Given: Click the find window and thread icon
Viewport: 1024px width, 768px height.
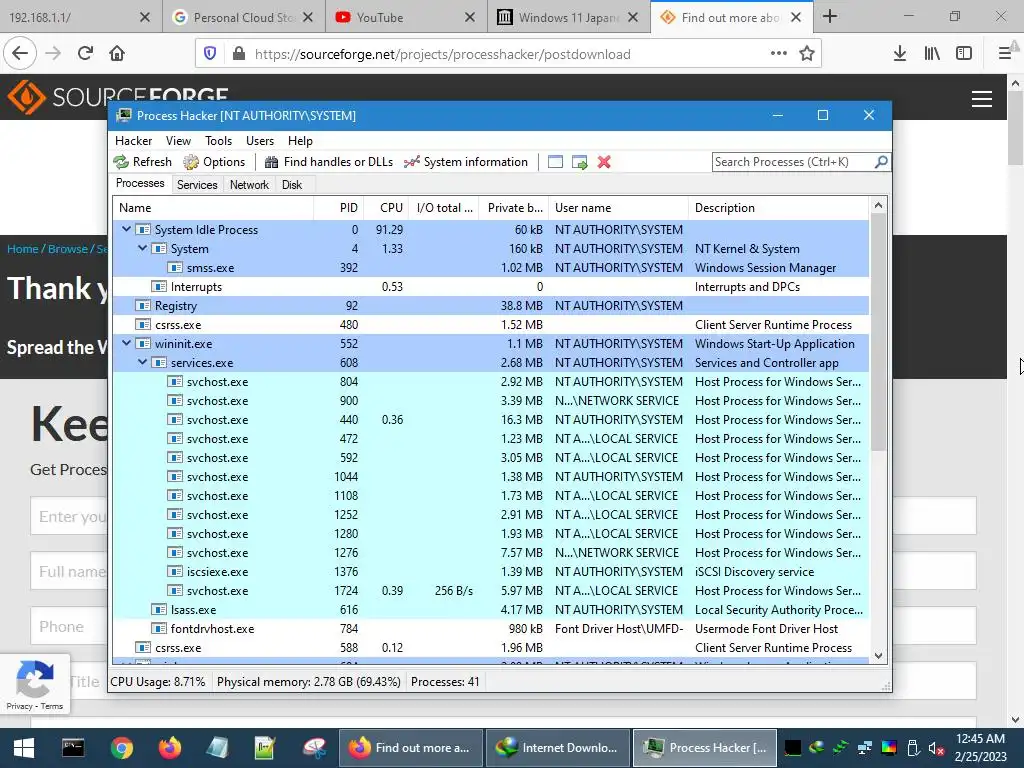Looking at the screenshot, I should (579, 162).
